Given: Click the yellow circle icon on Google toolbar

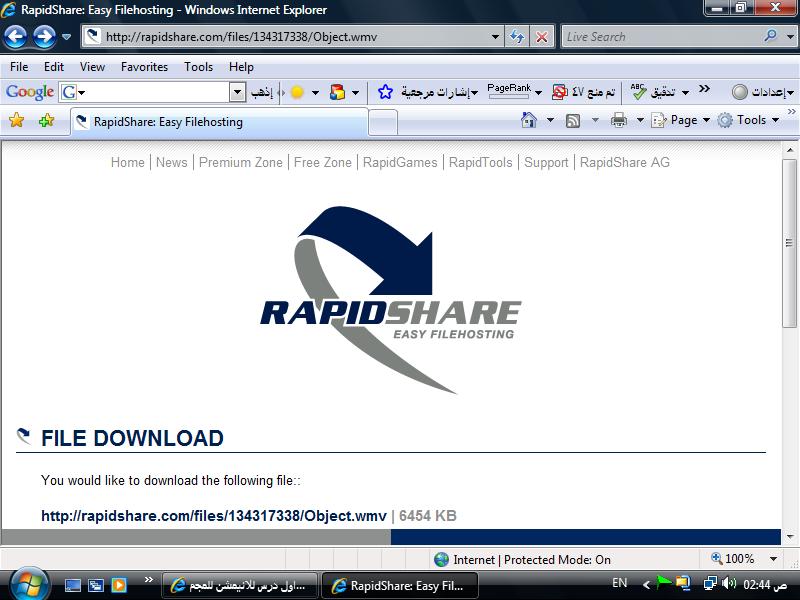Looking at the screenshot, I should pos(297,92).
